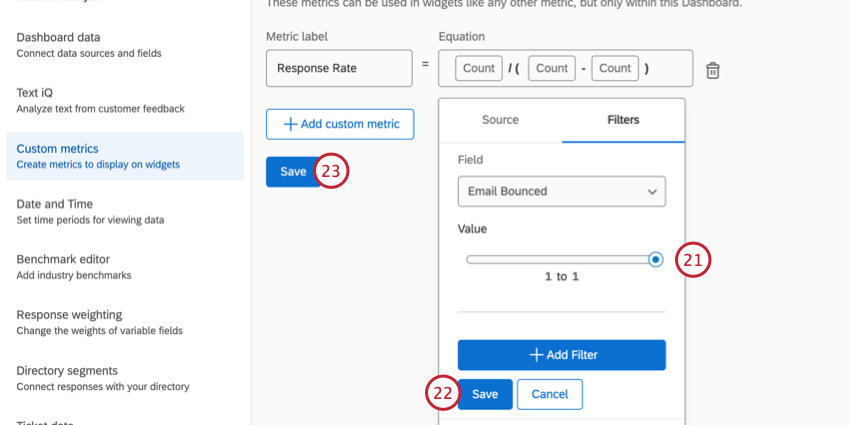Image resolution: width=850 pixels, height=425 pixels.
Task: Delete the Response Rate metric with trash icon
Action: point(713,70)
